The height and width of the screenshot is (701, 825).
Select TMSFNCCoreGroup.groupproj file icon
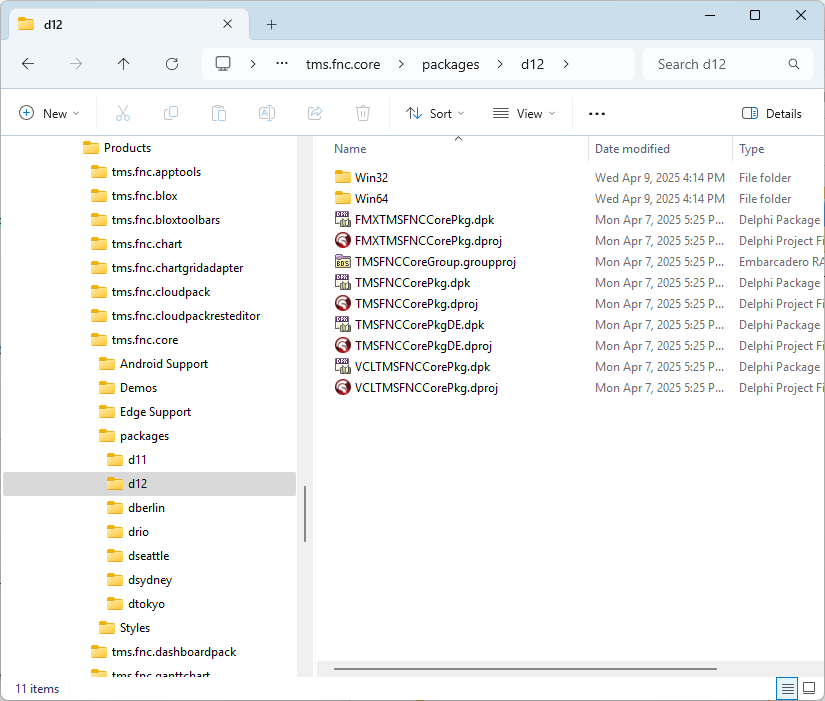click(x=343, y=262)
